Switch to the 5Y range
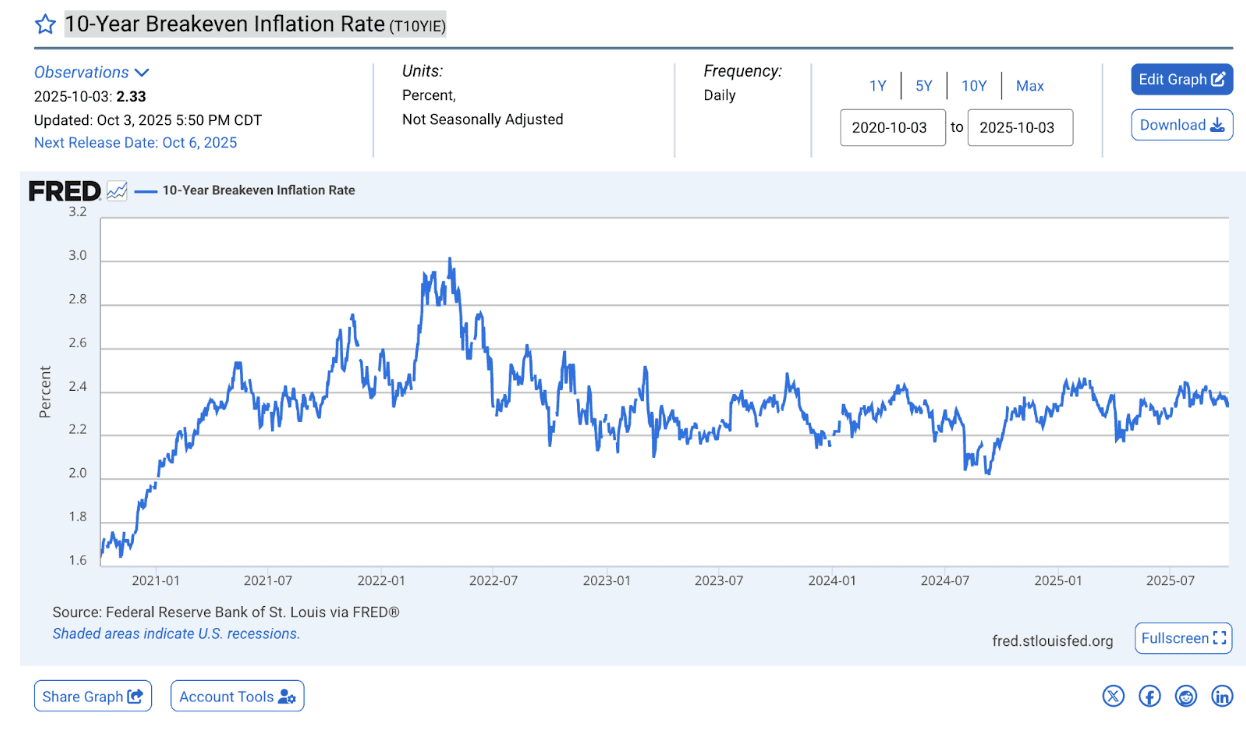Screen dimensions: 1246x734 (923, 86)
